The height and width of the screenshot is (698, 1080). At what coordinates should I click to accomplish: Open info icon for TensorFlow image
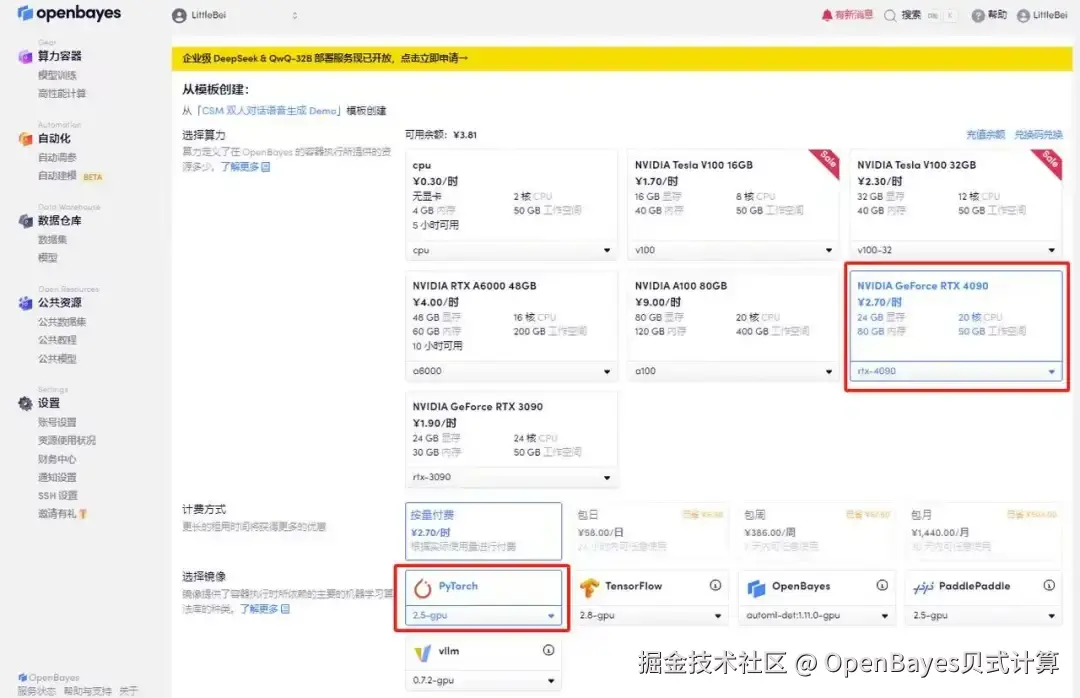pyautogui.click(x=715, y=585)
